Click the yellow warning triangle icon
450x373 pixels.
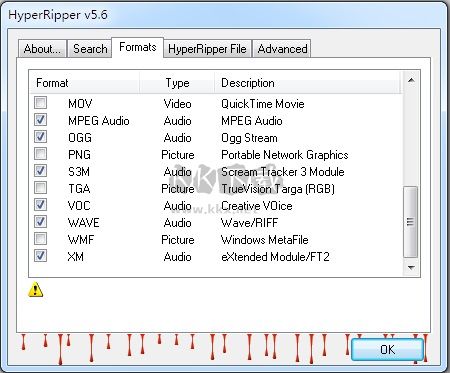tap(36, 289)
